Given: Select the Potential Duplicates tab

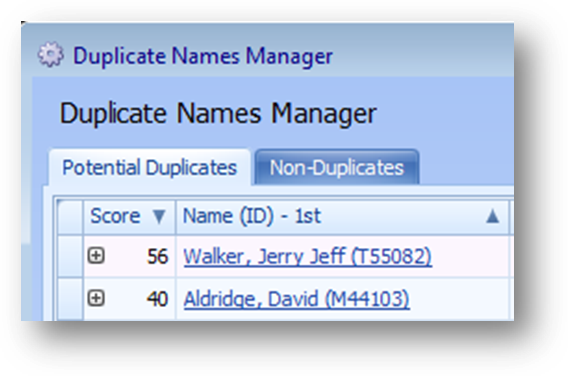Looking at the screenshot, I should [x=150, y=167].
